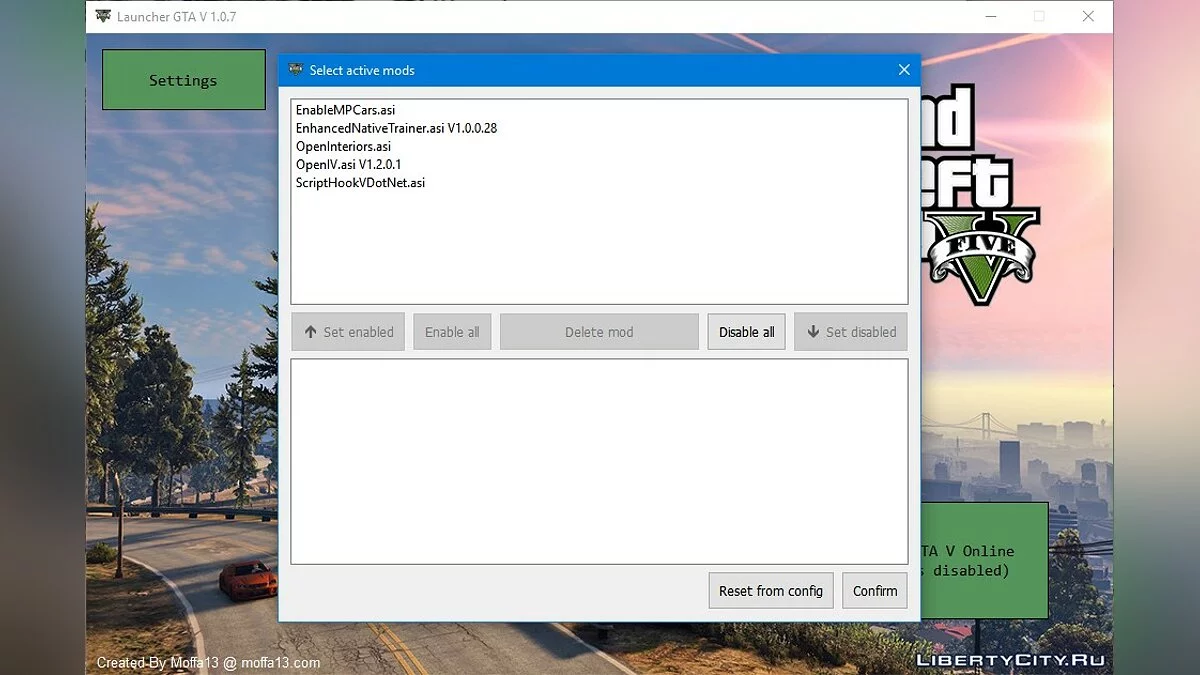Confirm the mod selection
Viewport: 1200px width, 675px height.
click(875, 591)
